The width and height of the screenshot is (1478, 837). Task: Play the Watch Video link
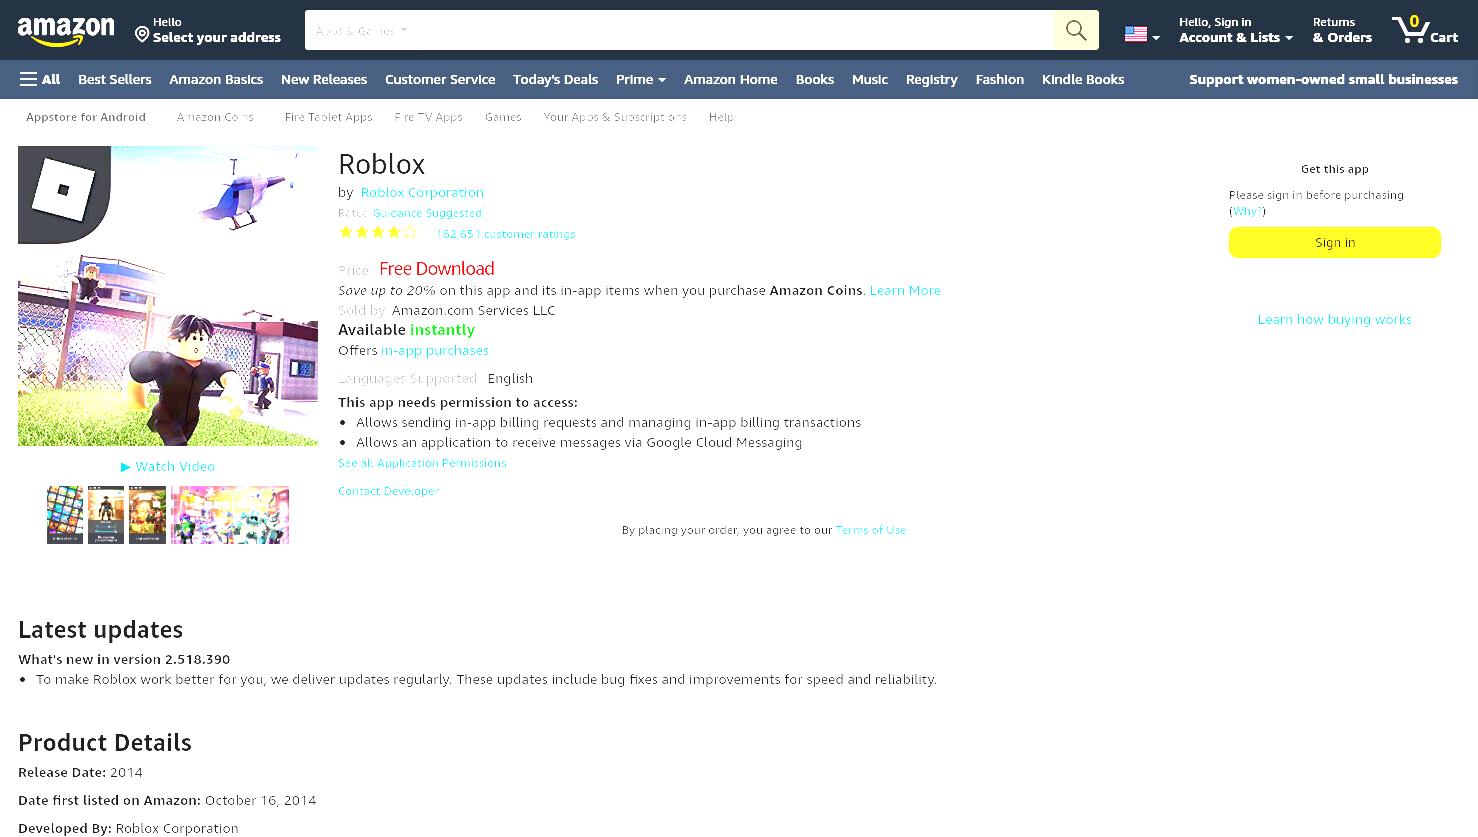click(x=168, y=466)
